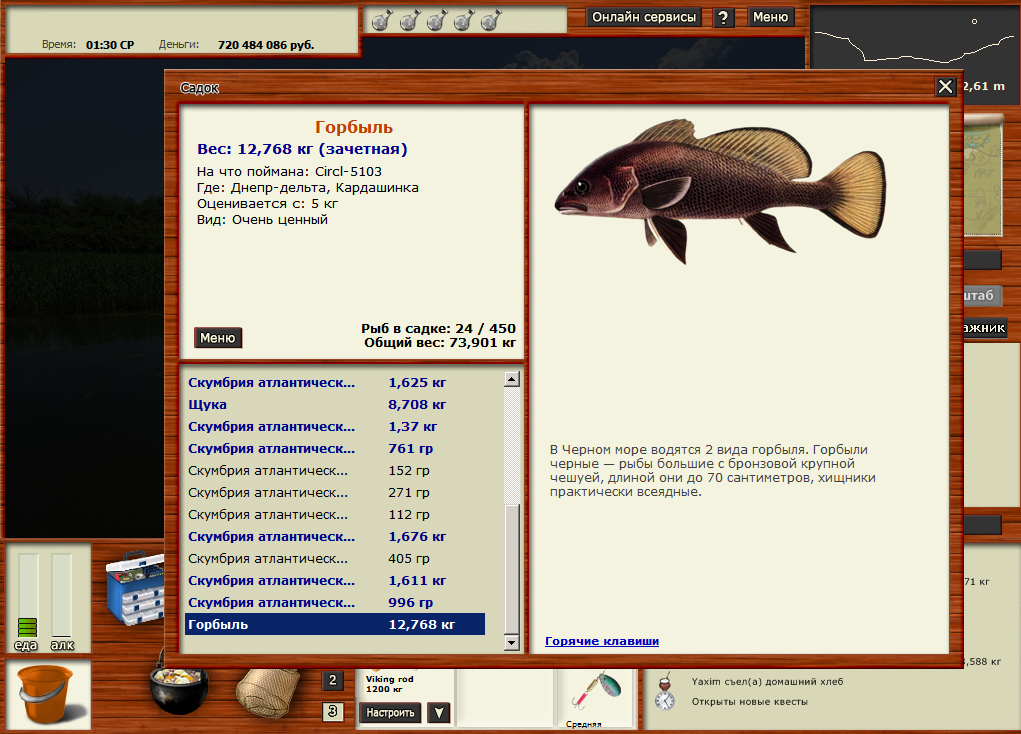
Task: Open the blue tackle box
Action: click(x=135, y=587)
